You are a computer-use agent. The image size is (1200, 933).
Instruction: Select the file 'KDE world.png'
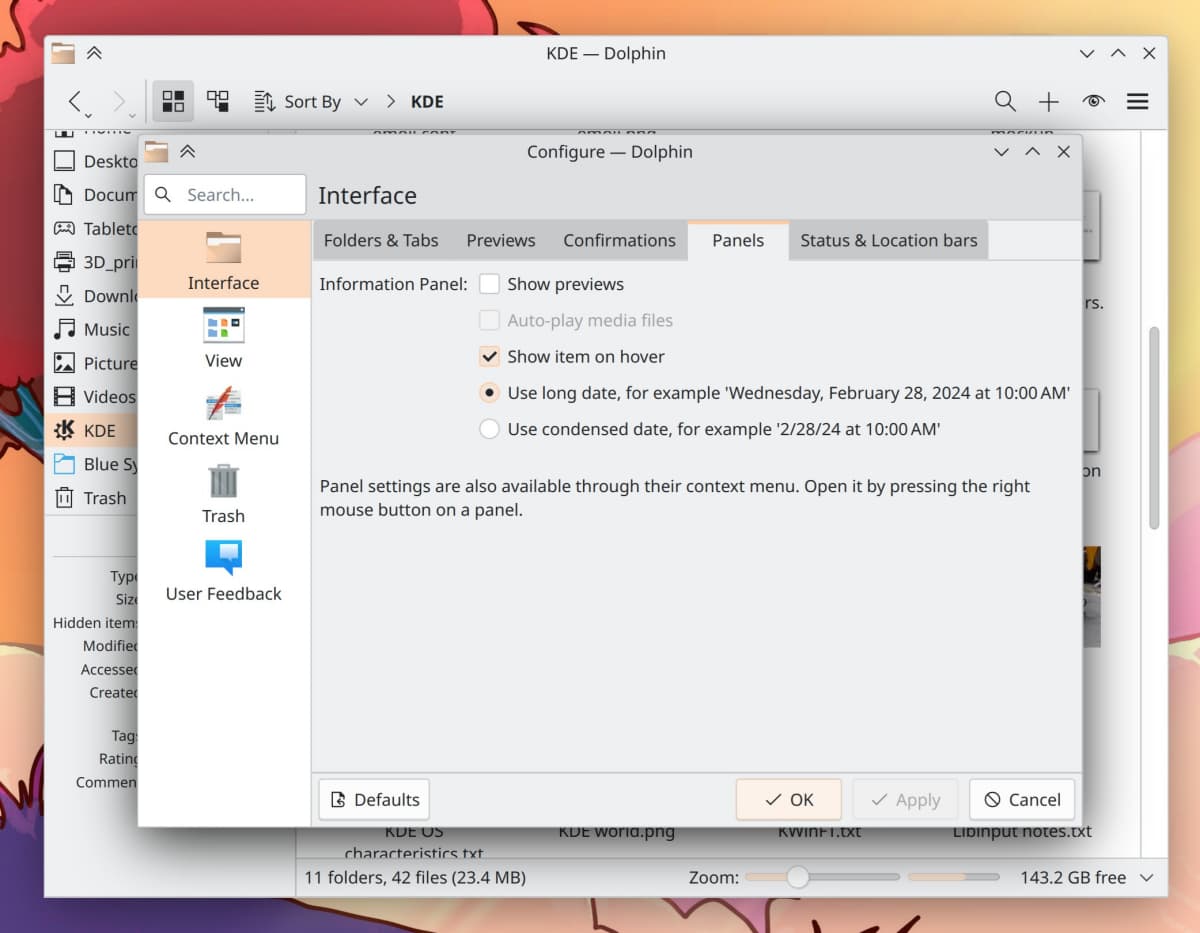point(616,832)
